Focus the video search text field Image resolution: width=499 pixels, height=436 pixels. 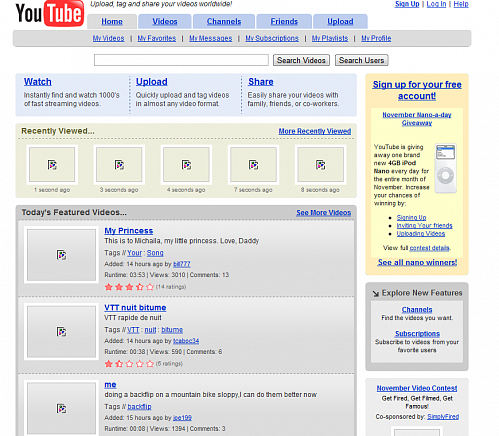181,60
